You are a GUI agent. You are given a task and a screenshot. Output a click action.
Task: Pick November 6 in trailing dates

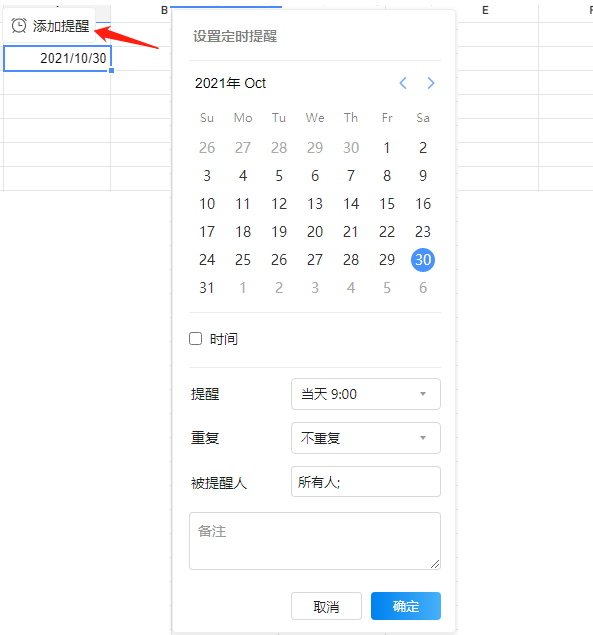coord(423,288)
